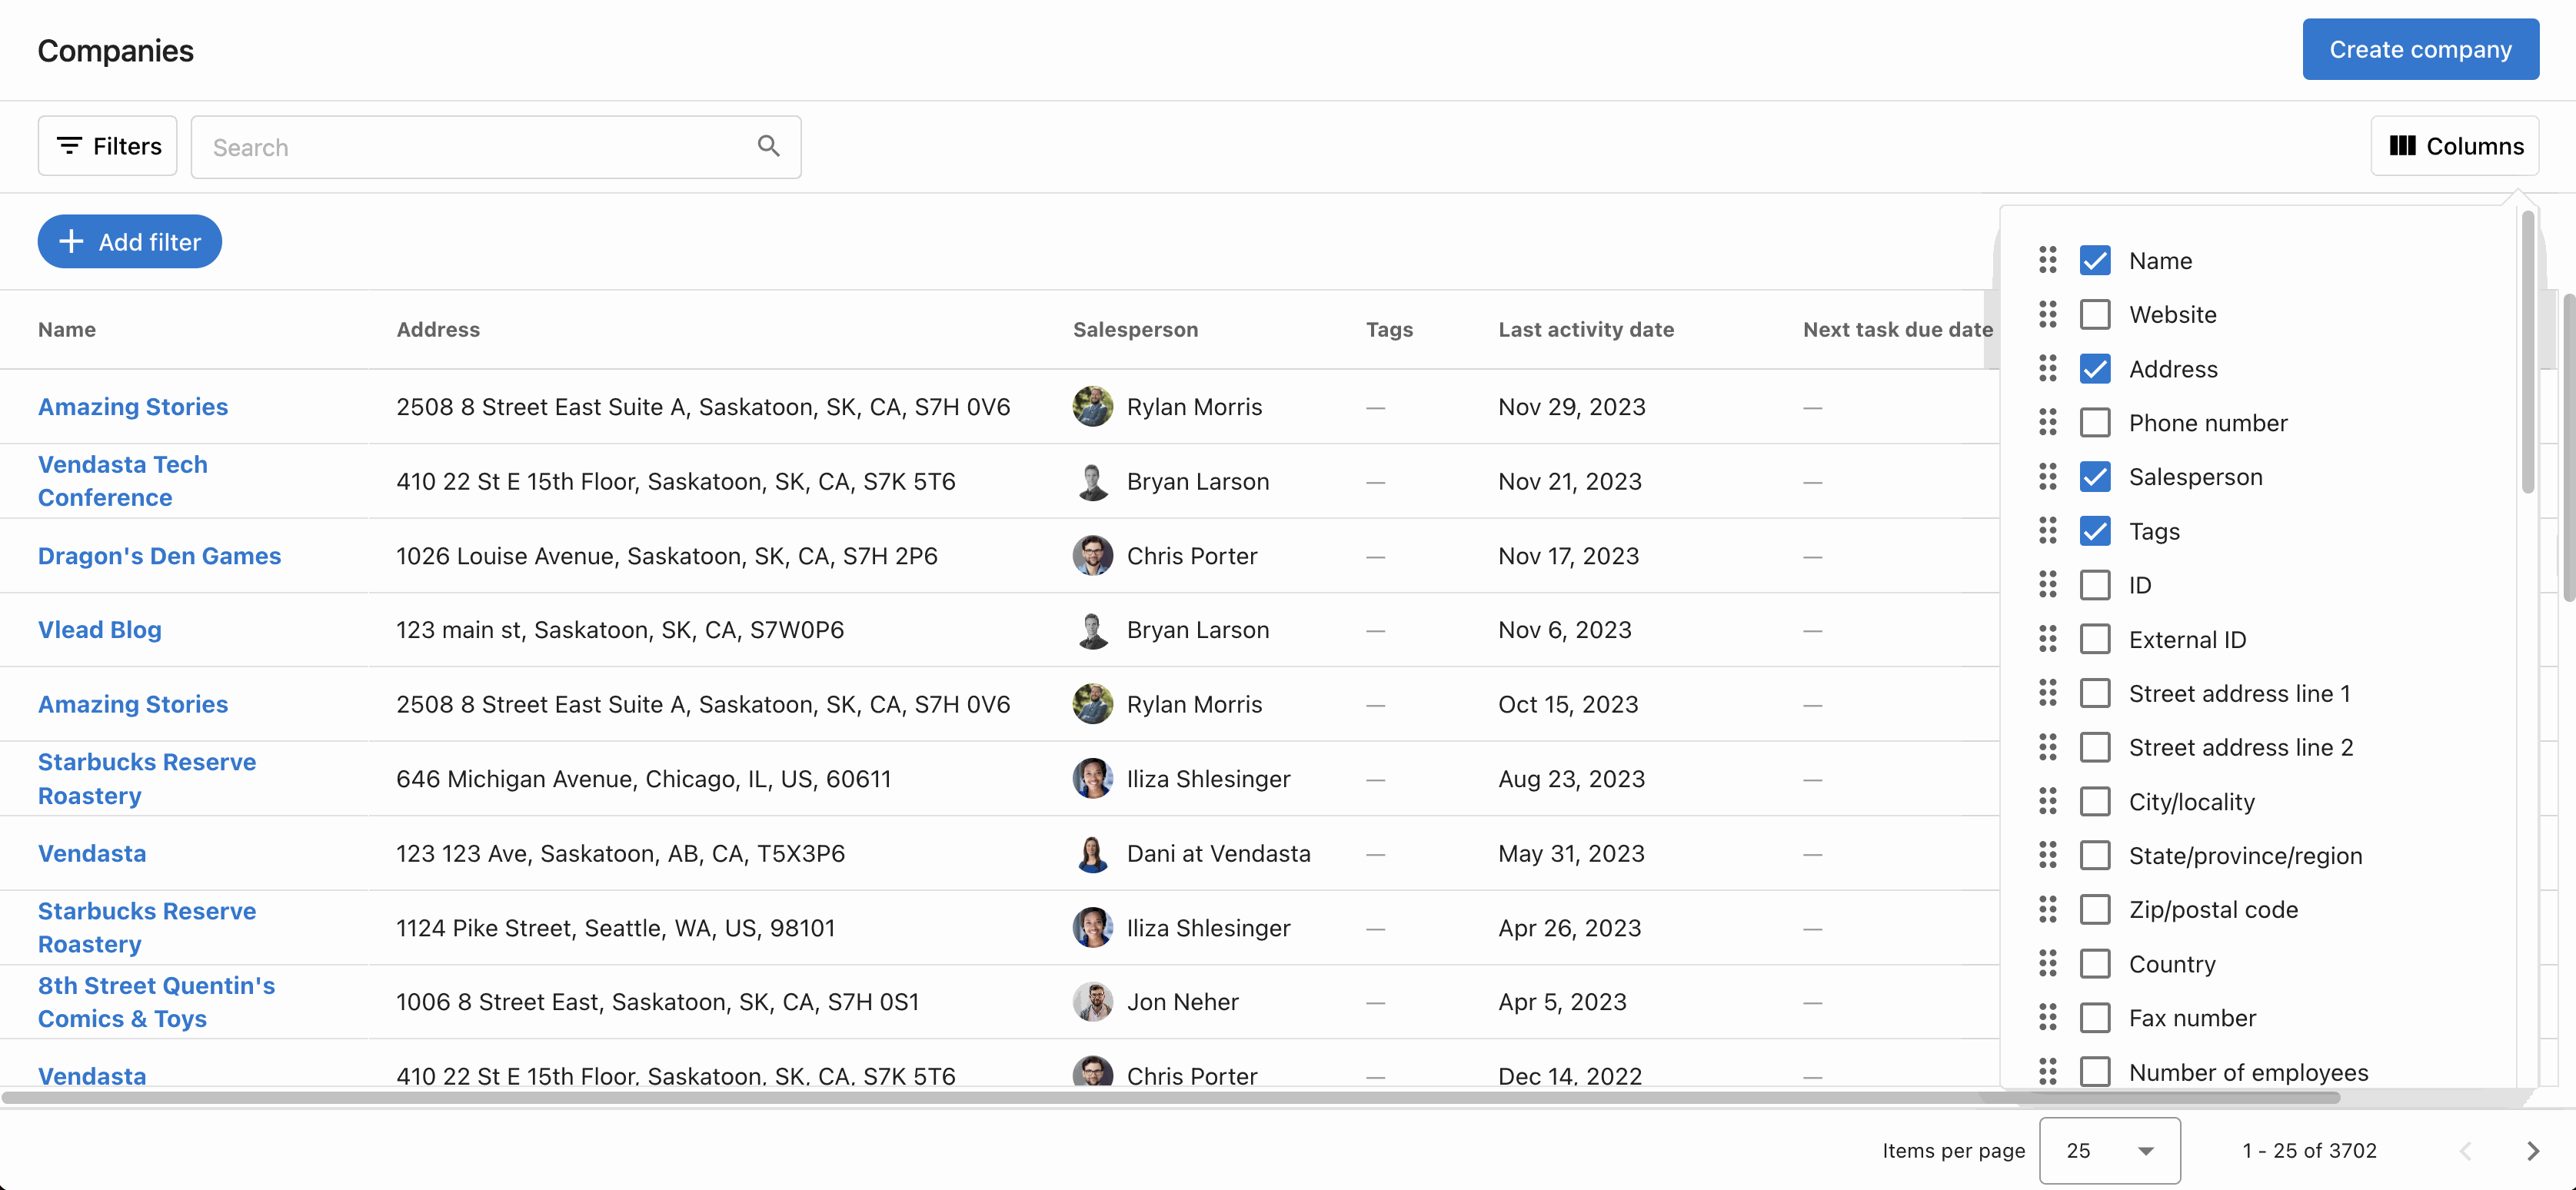Click the columns panel vertical scrollbar
The image size is (2576, 1190).
(2527, 352)
